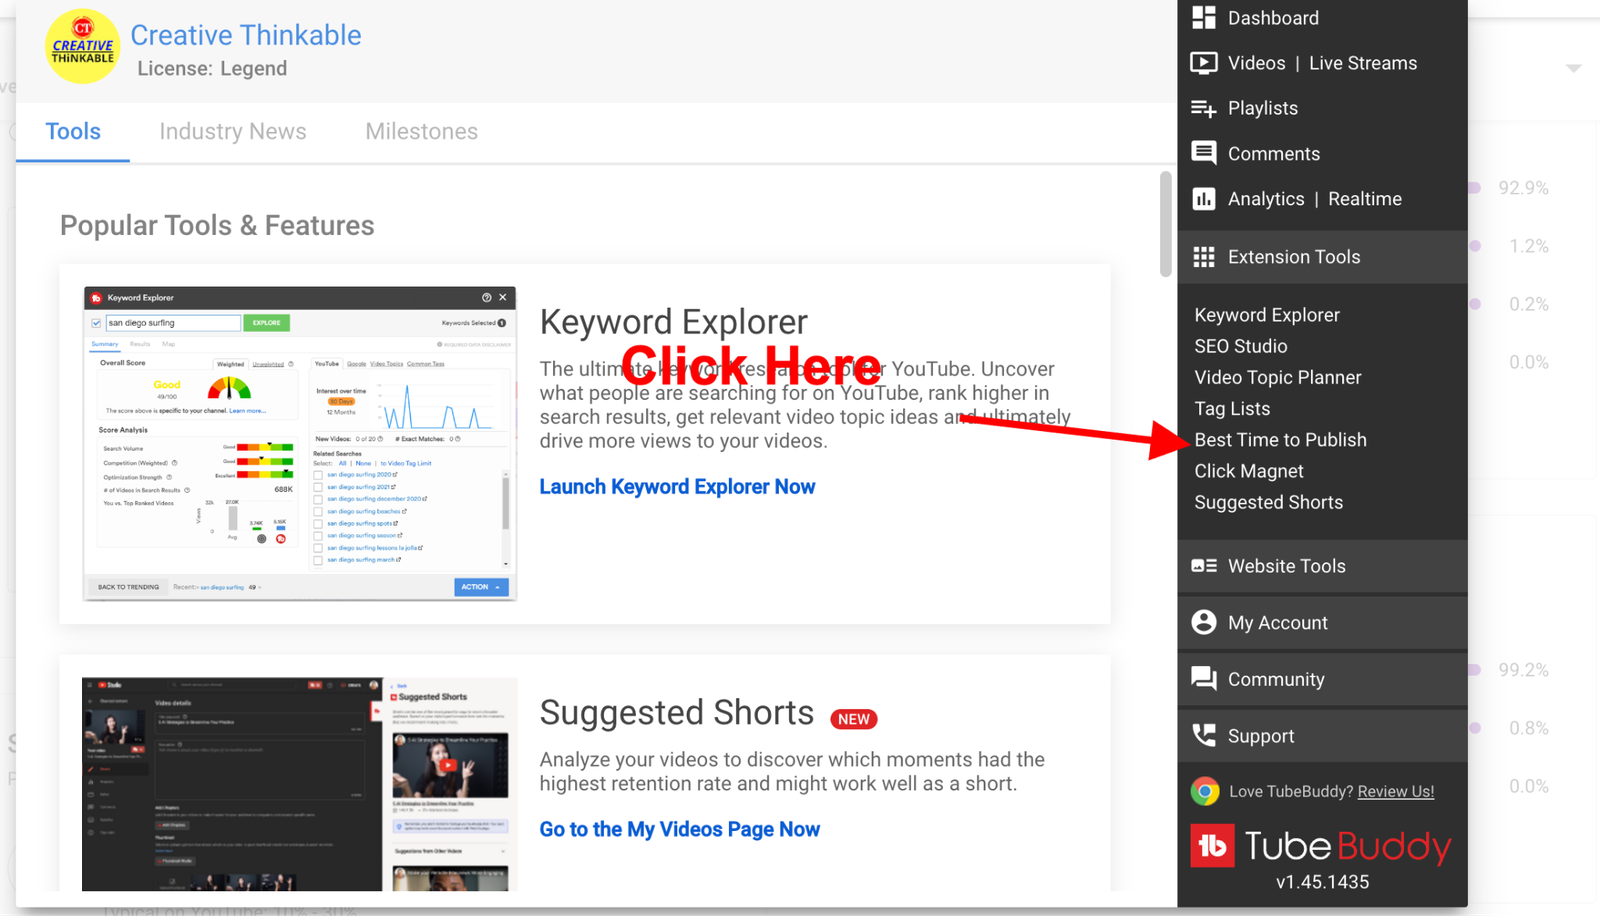Open Realtime analytics menu entry
The height and width of the screenshot is (916, 1600).
pos(1365,199)
